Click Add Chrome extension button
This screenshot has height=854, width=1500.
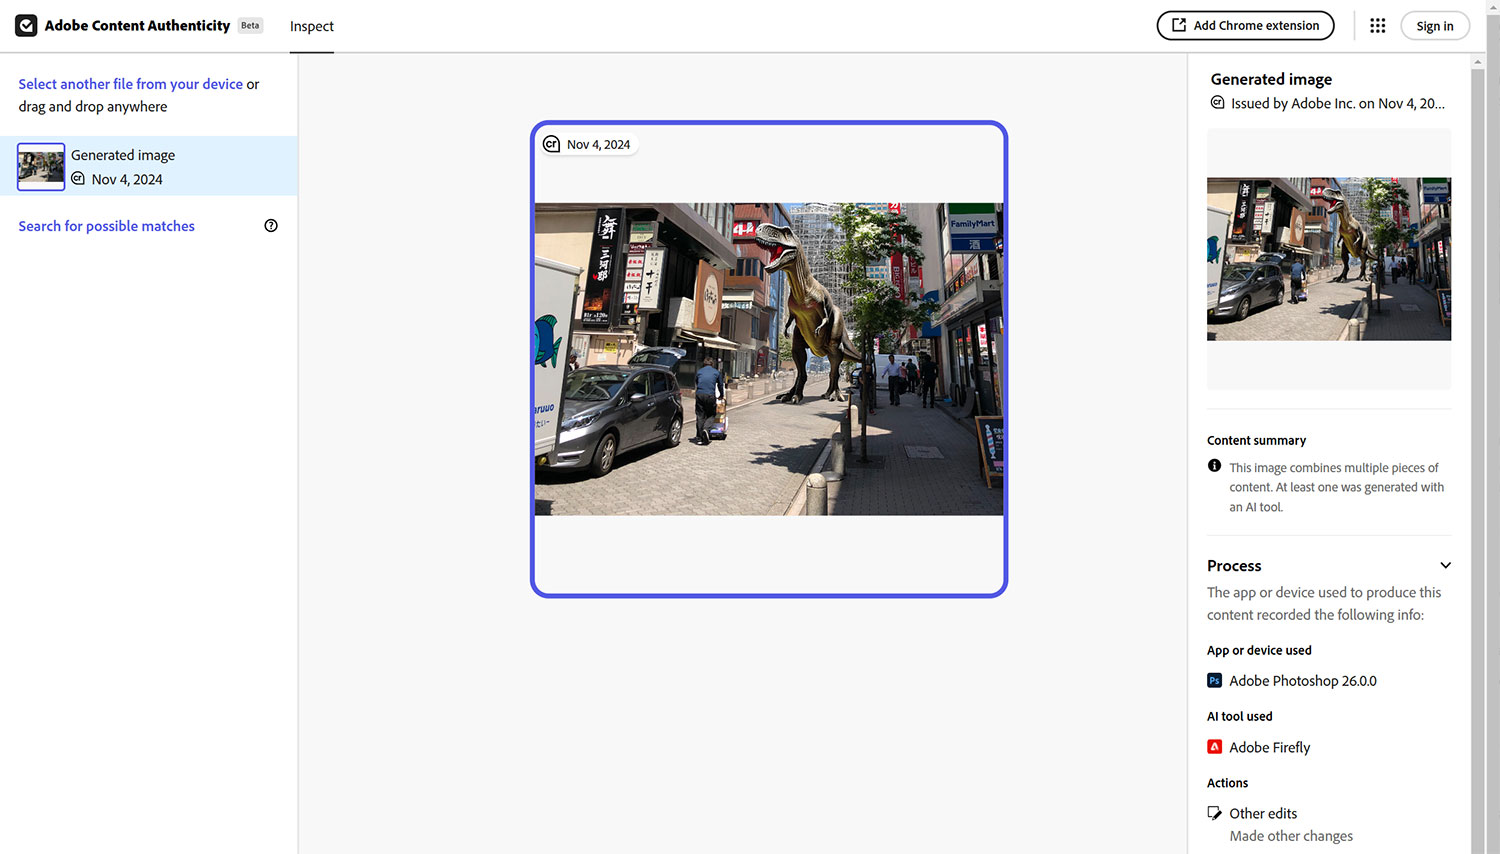(1245, 26)
